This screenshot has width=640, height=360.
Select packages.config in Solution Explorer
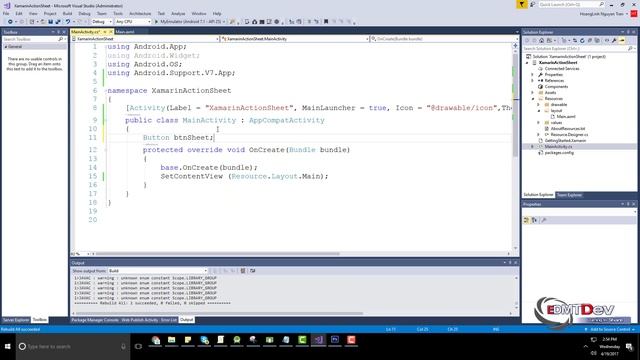(x=559, y=153)
